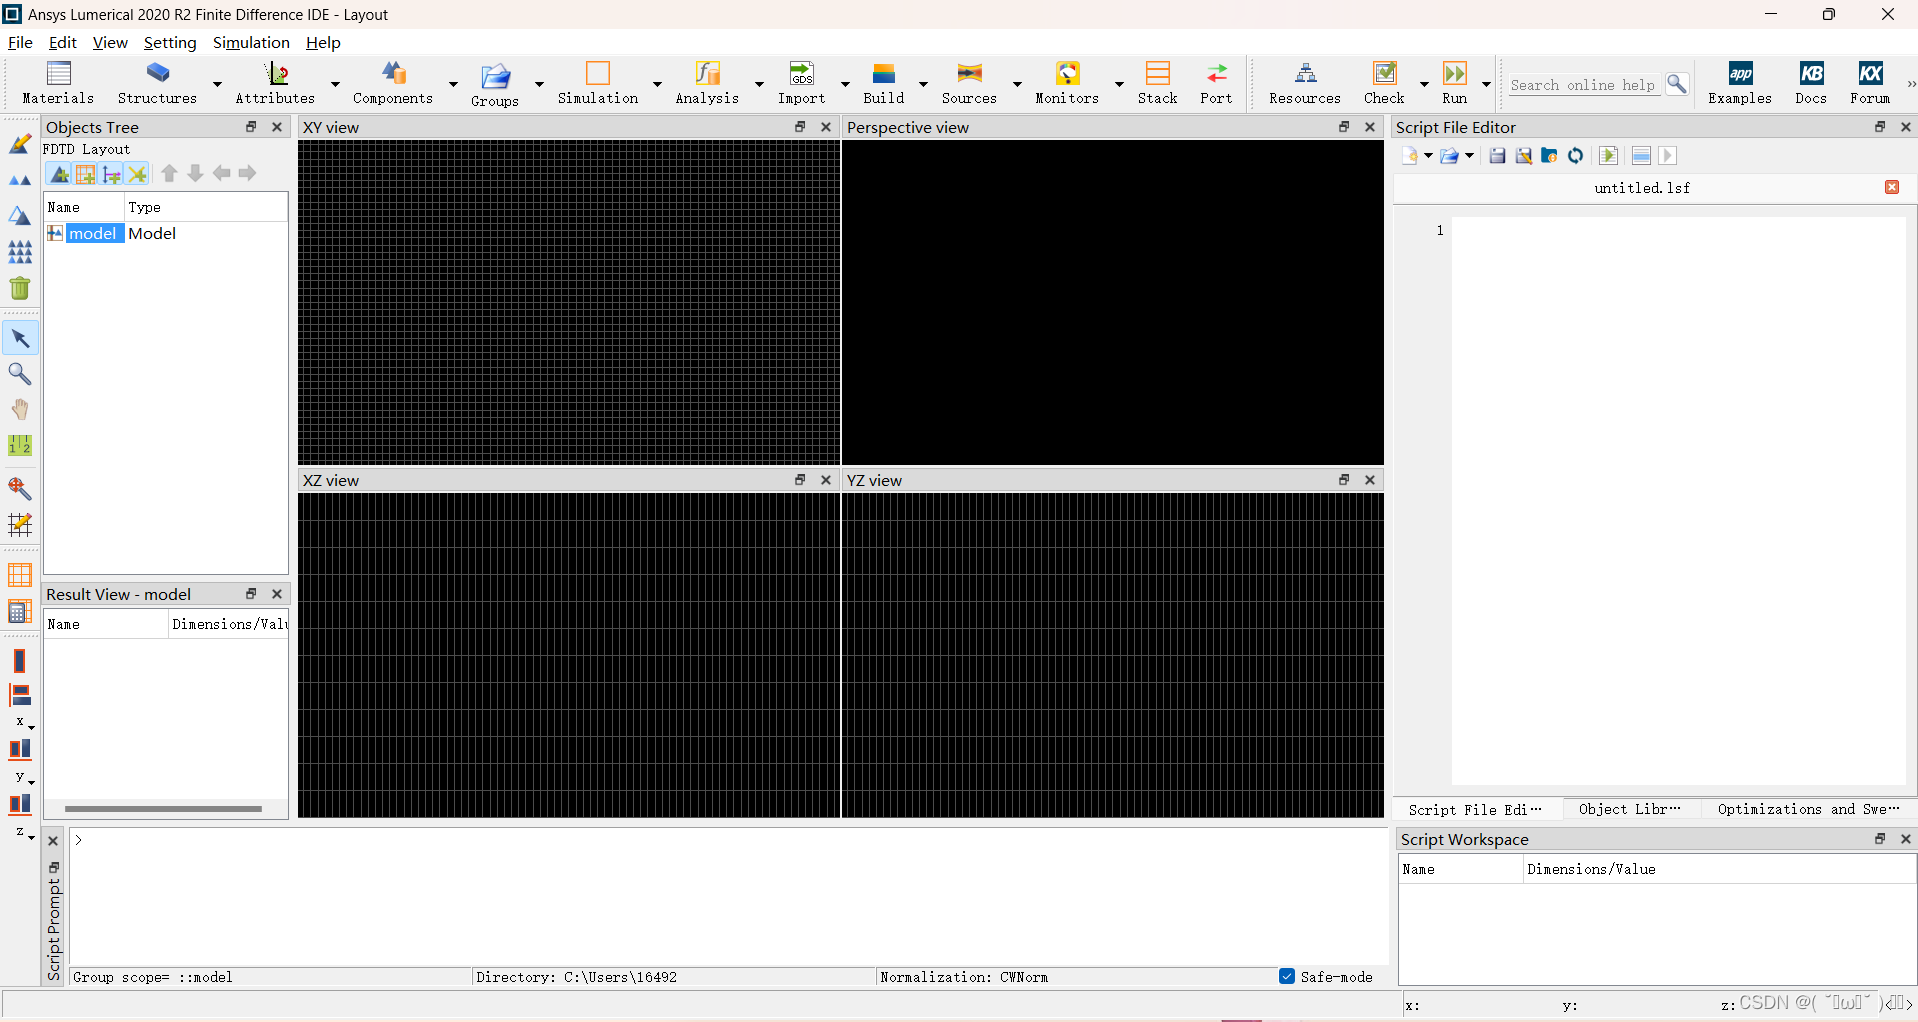Open the View menu
Image resolution: width=1918 pixels, height=1022 pixels.
pos(110,42)
